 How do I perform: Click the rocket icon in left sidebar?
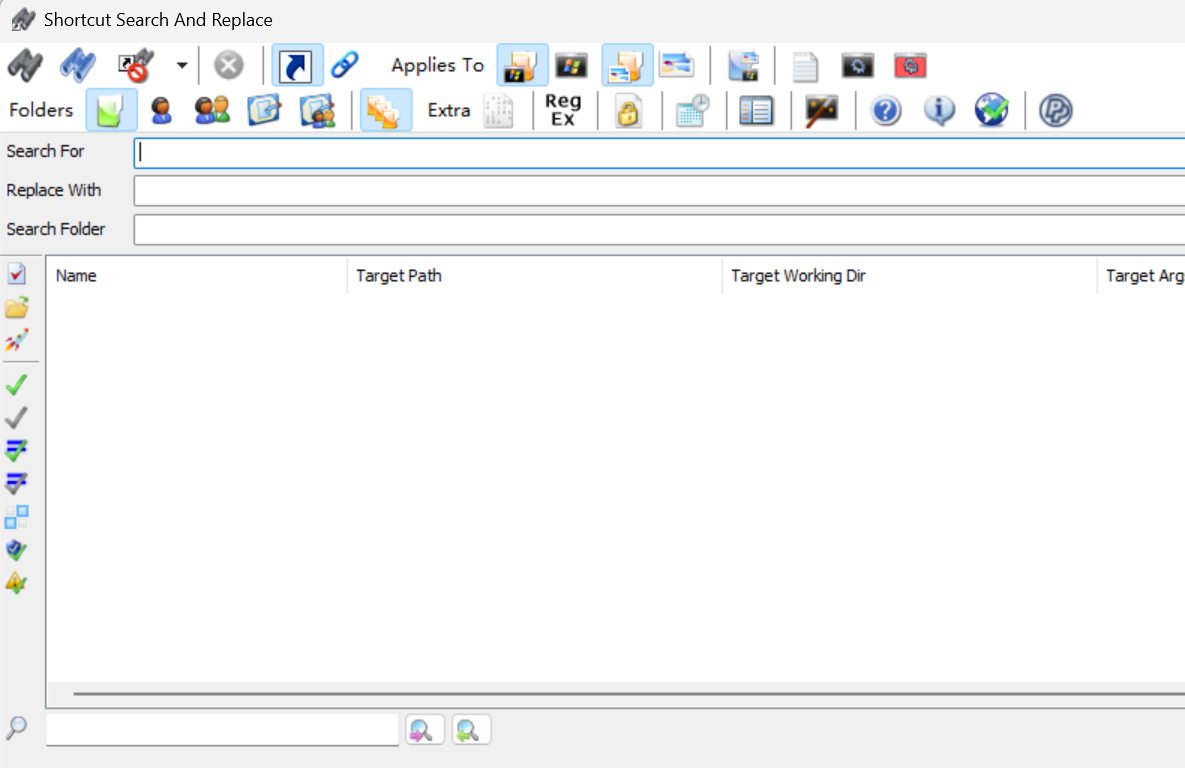[17, 340]
